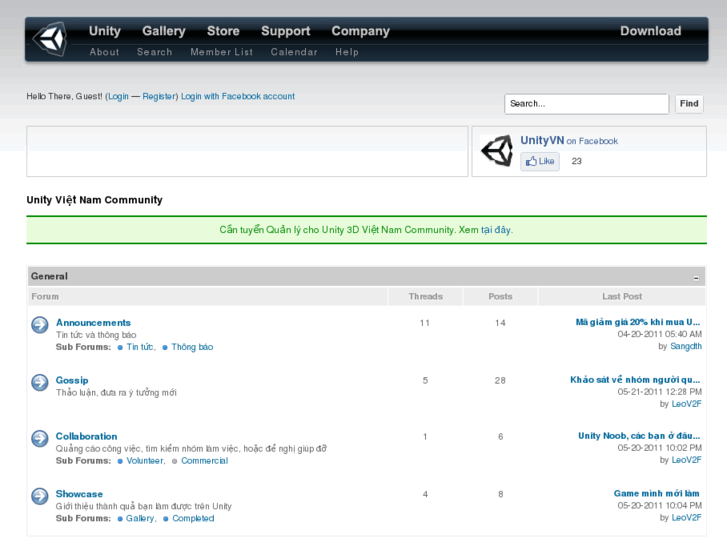
Task: Open the Showcase forum
Action: (x=79, y=494)
